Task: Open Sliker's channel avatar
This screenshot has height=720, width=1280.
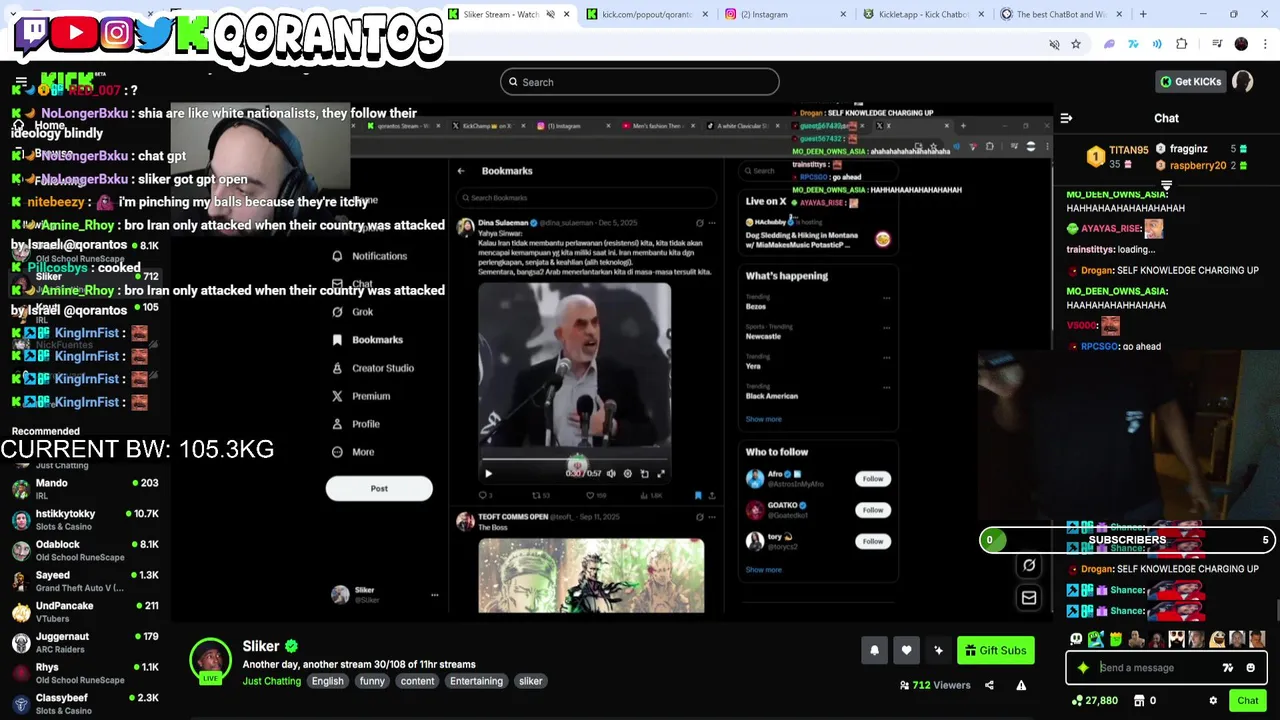Action: click(x=210, y=660)
